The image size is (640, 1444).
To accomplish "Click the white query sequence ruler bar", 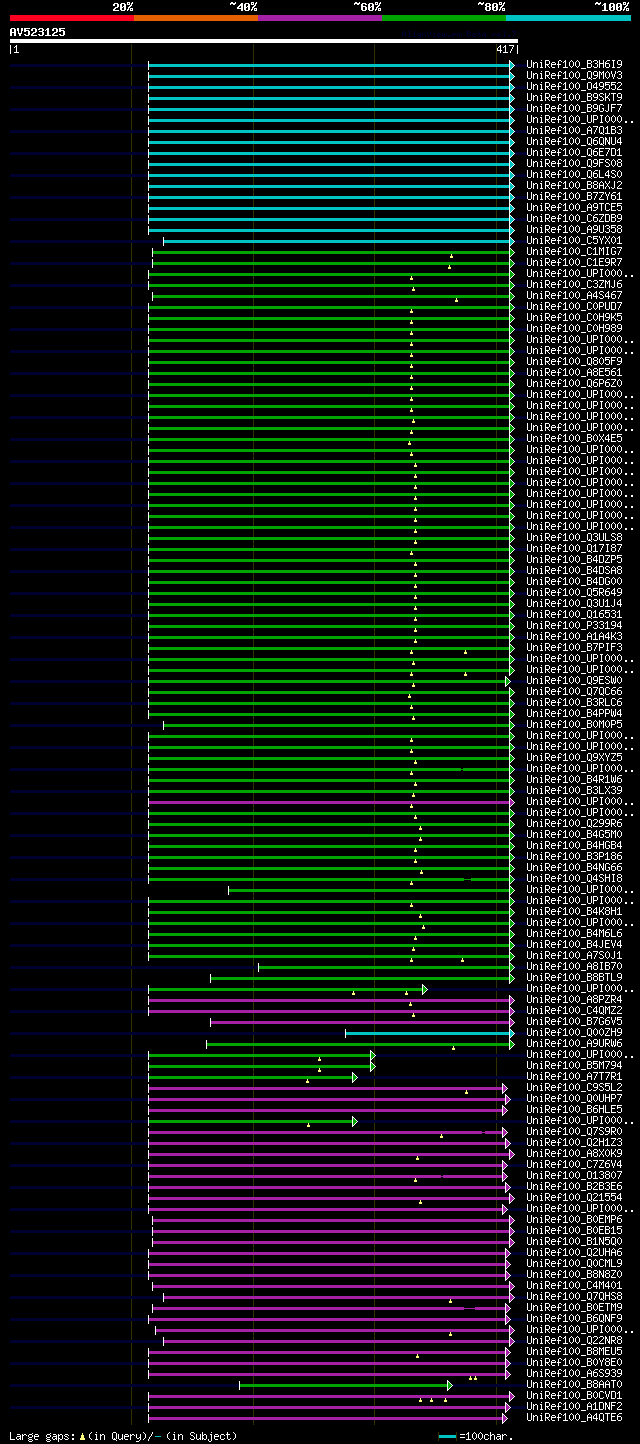I will tap(263, 41).
